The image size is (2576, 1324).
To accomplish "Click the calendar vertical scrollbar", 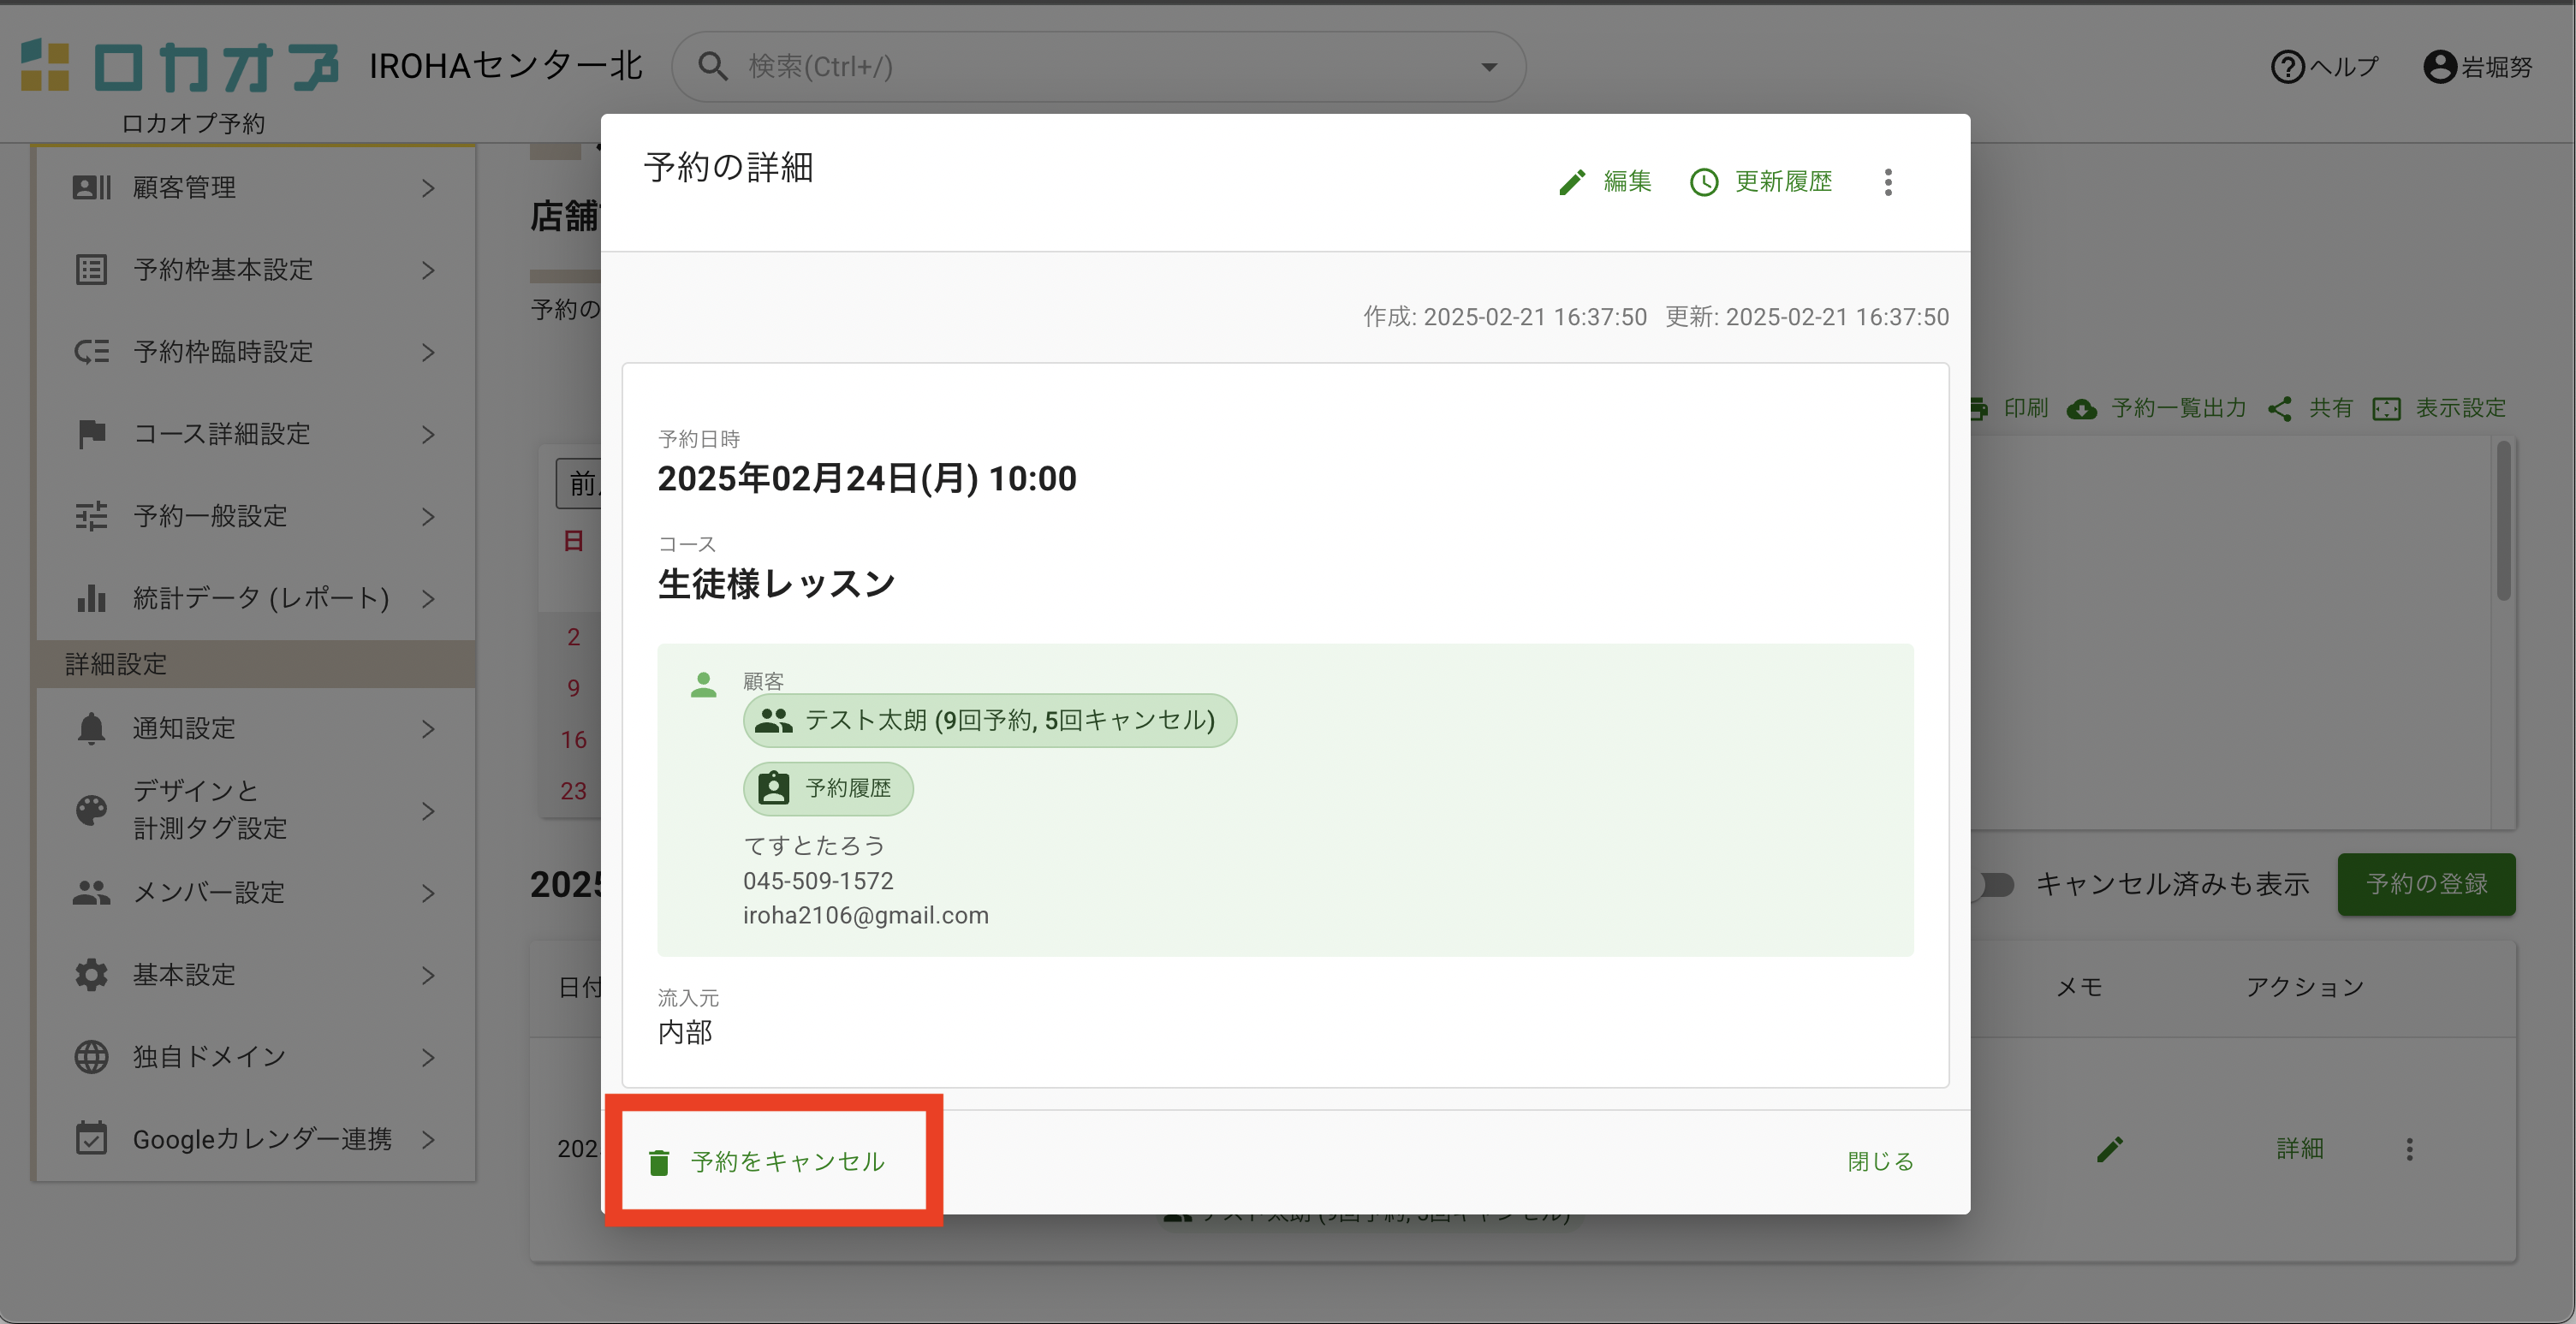I will point(2503,522).
